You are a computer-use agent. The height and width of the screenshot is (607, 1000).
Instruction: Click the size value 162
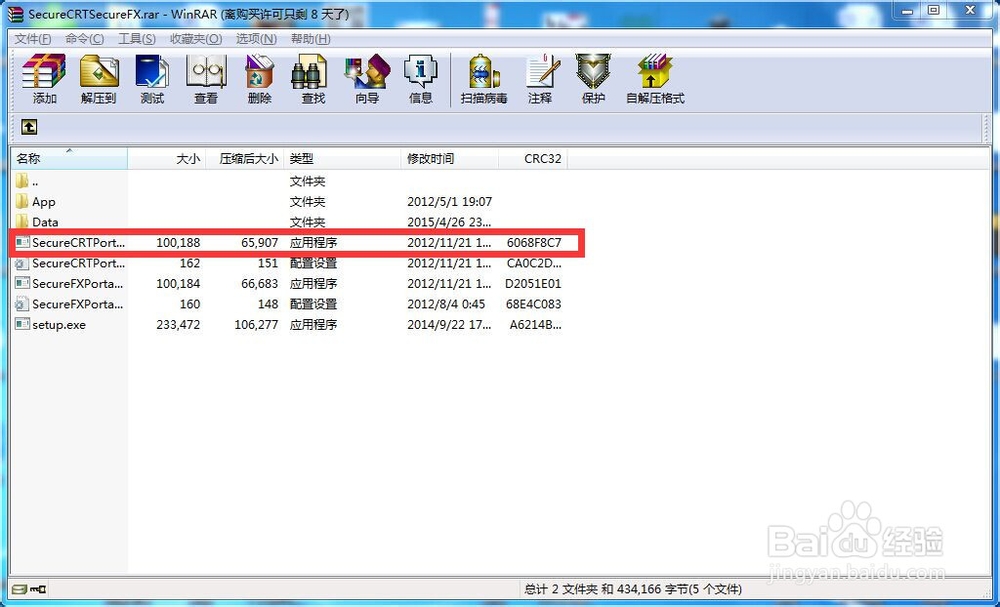tap(190, 263)
